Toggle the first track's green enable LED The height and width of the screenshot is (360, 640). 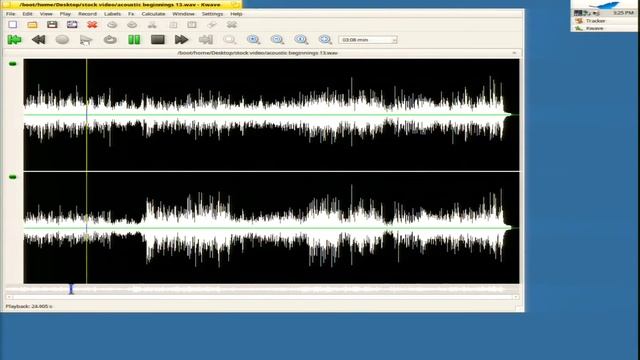coord(13,64)
